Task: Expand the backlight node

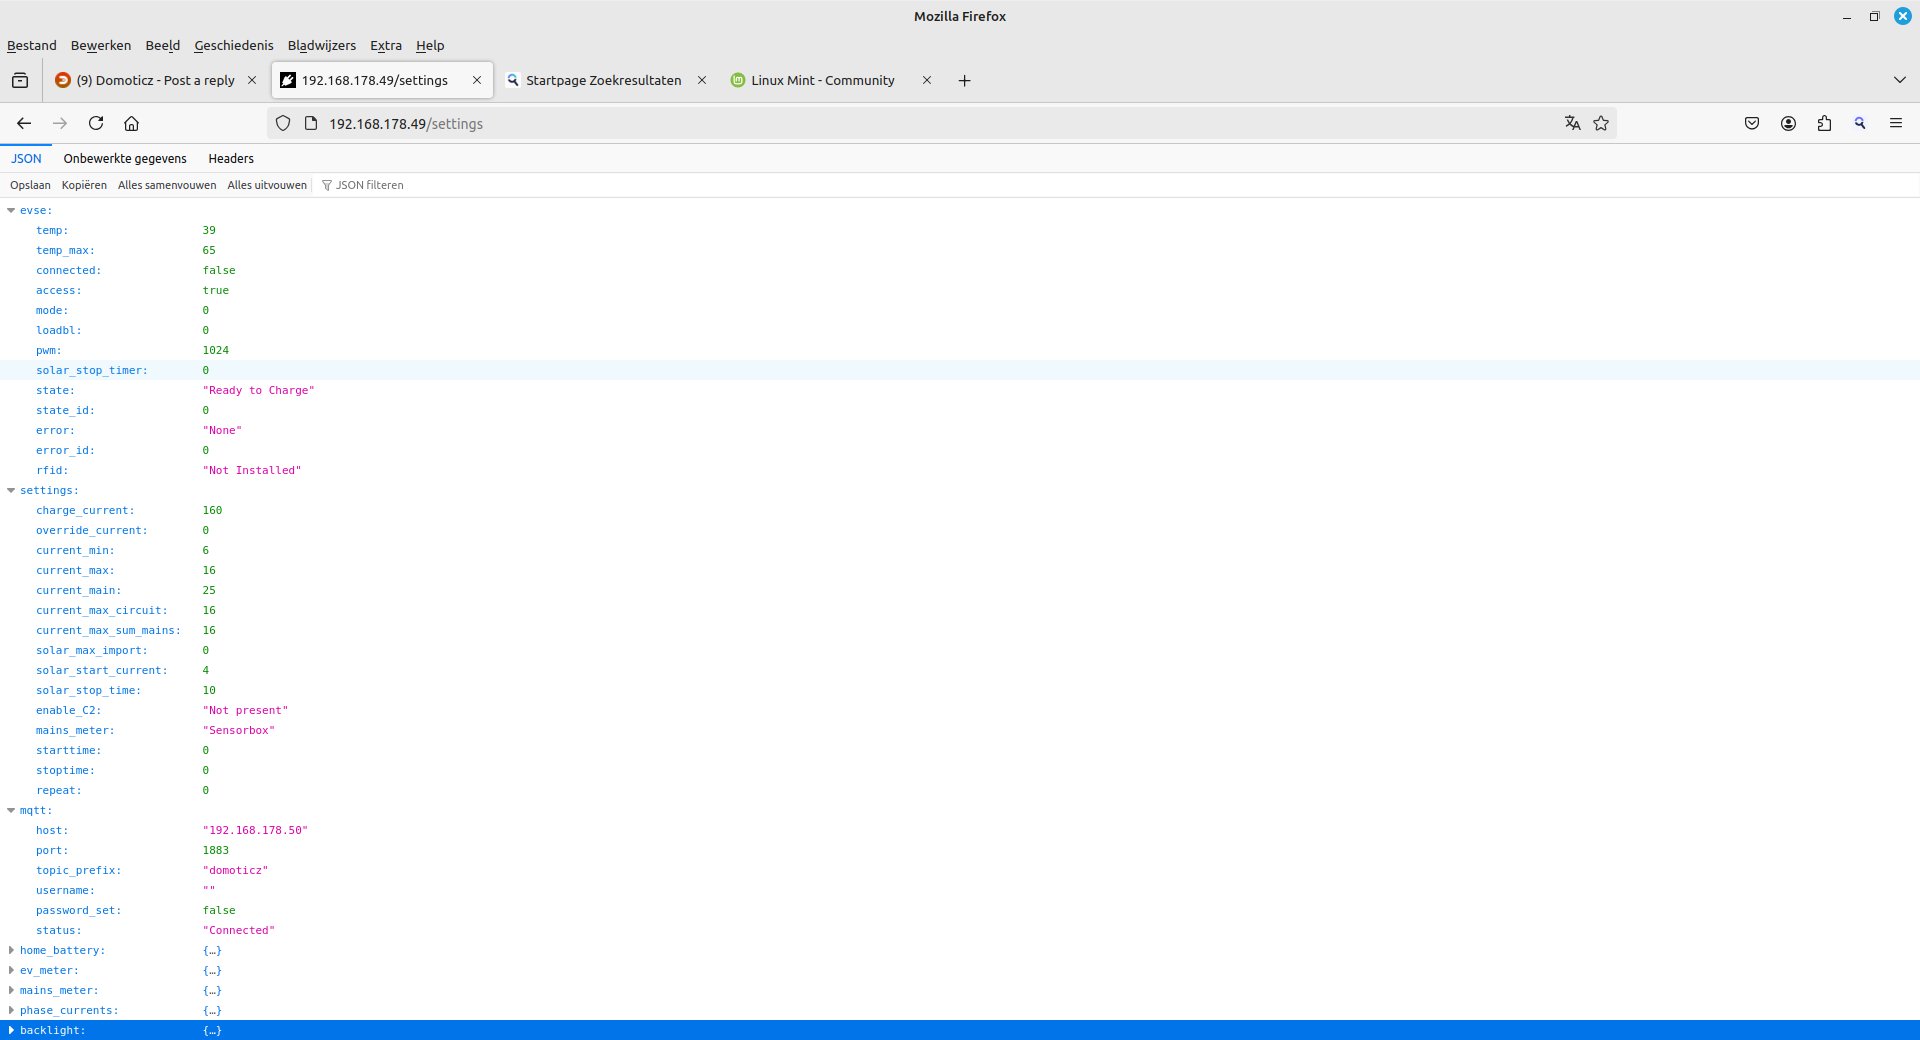Action: point(11,1030)
